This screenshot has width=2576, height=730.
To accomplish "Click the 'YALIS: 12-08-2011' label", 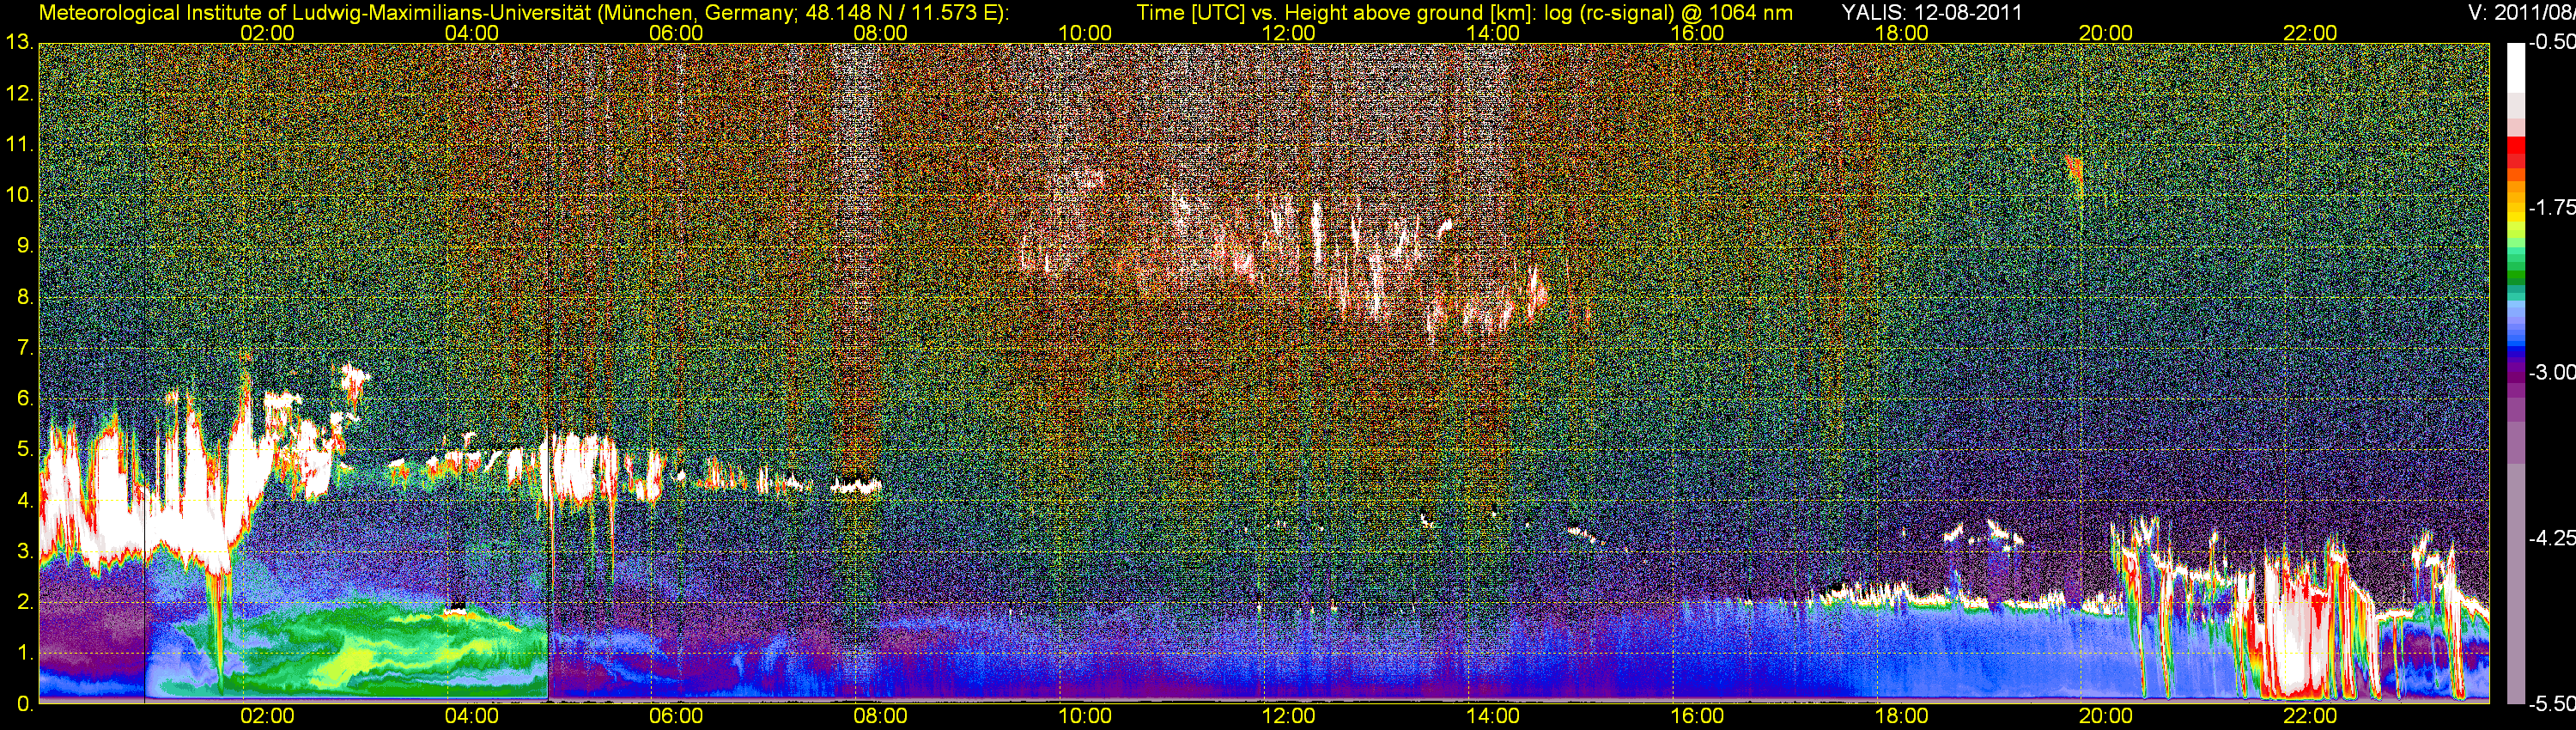I will tap(1932, 13).
